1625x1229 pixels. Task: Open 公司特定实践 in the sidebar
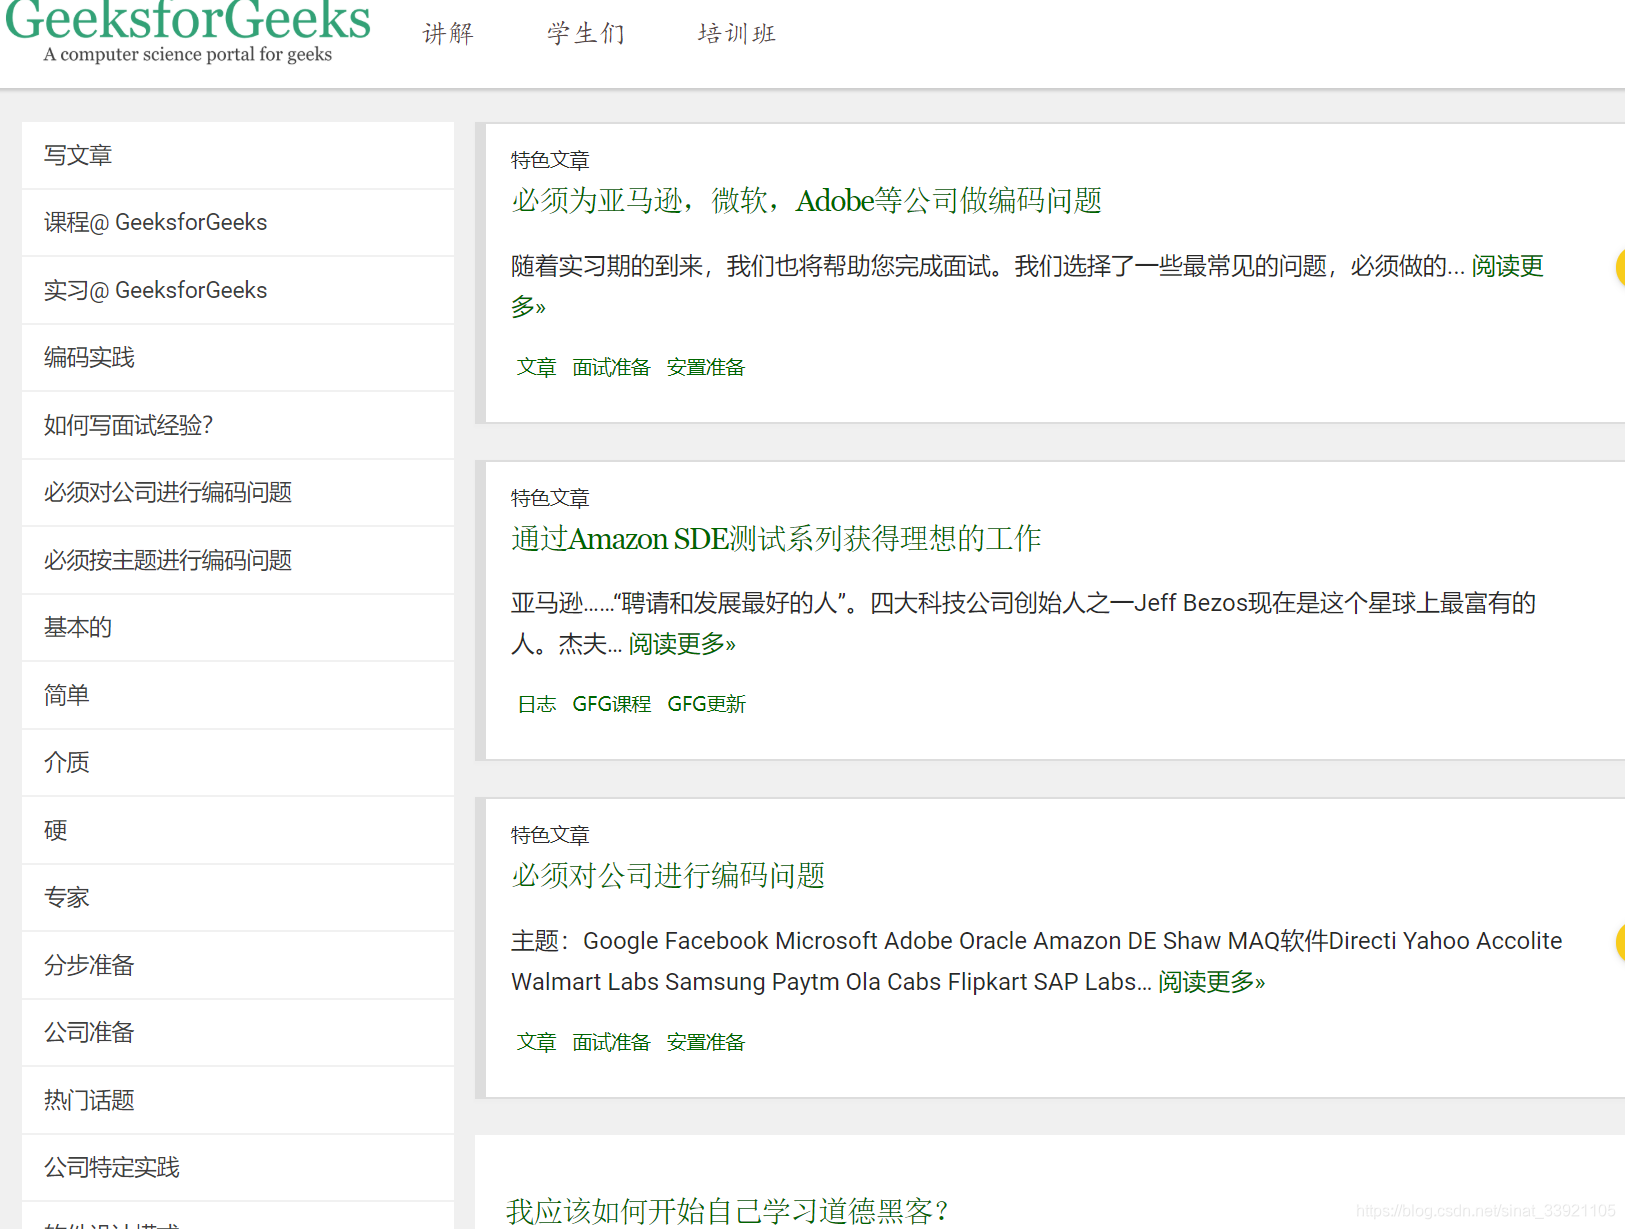click(238, 1167)
